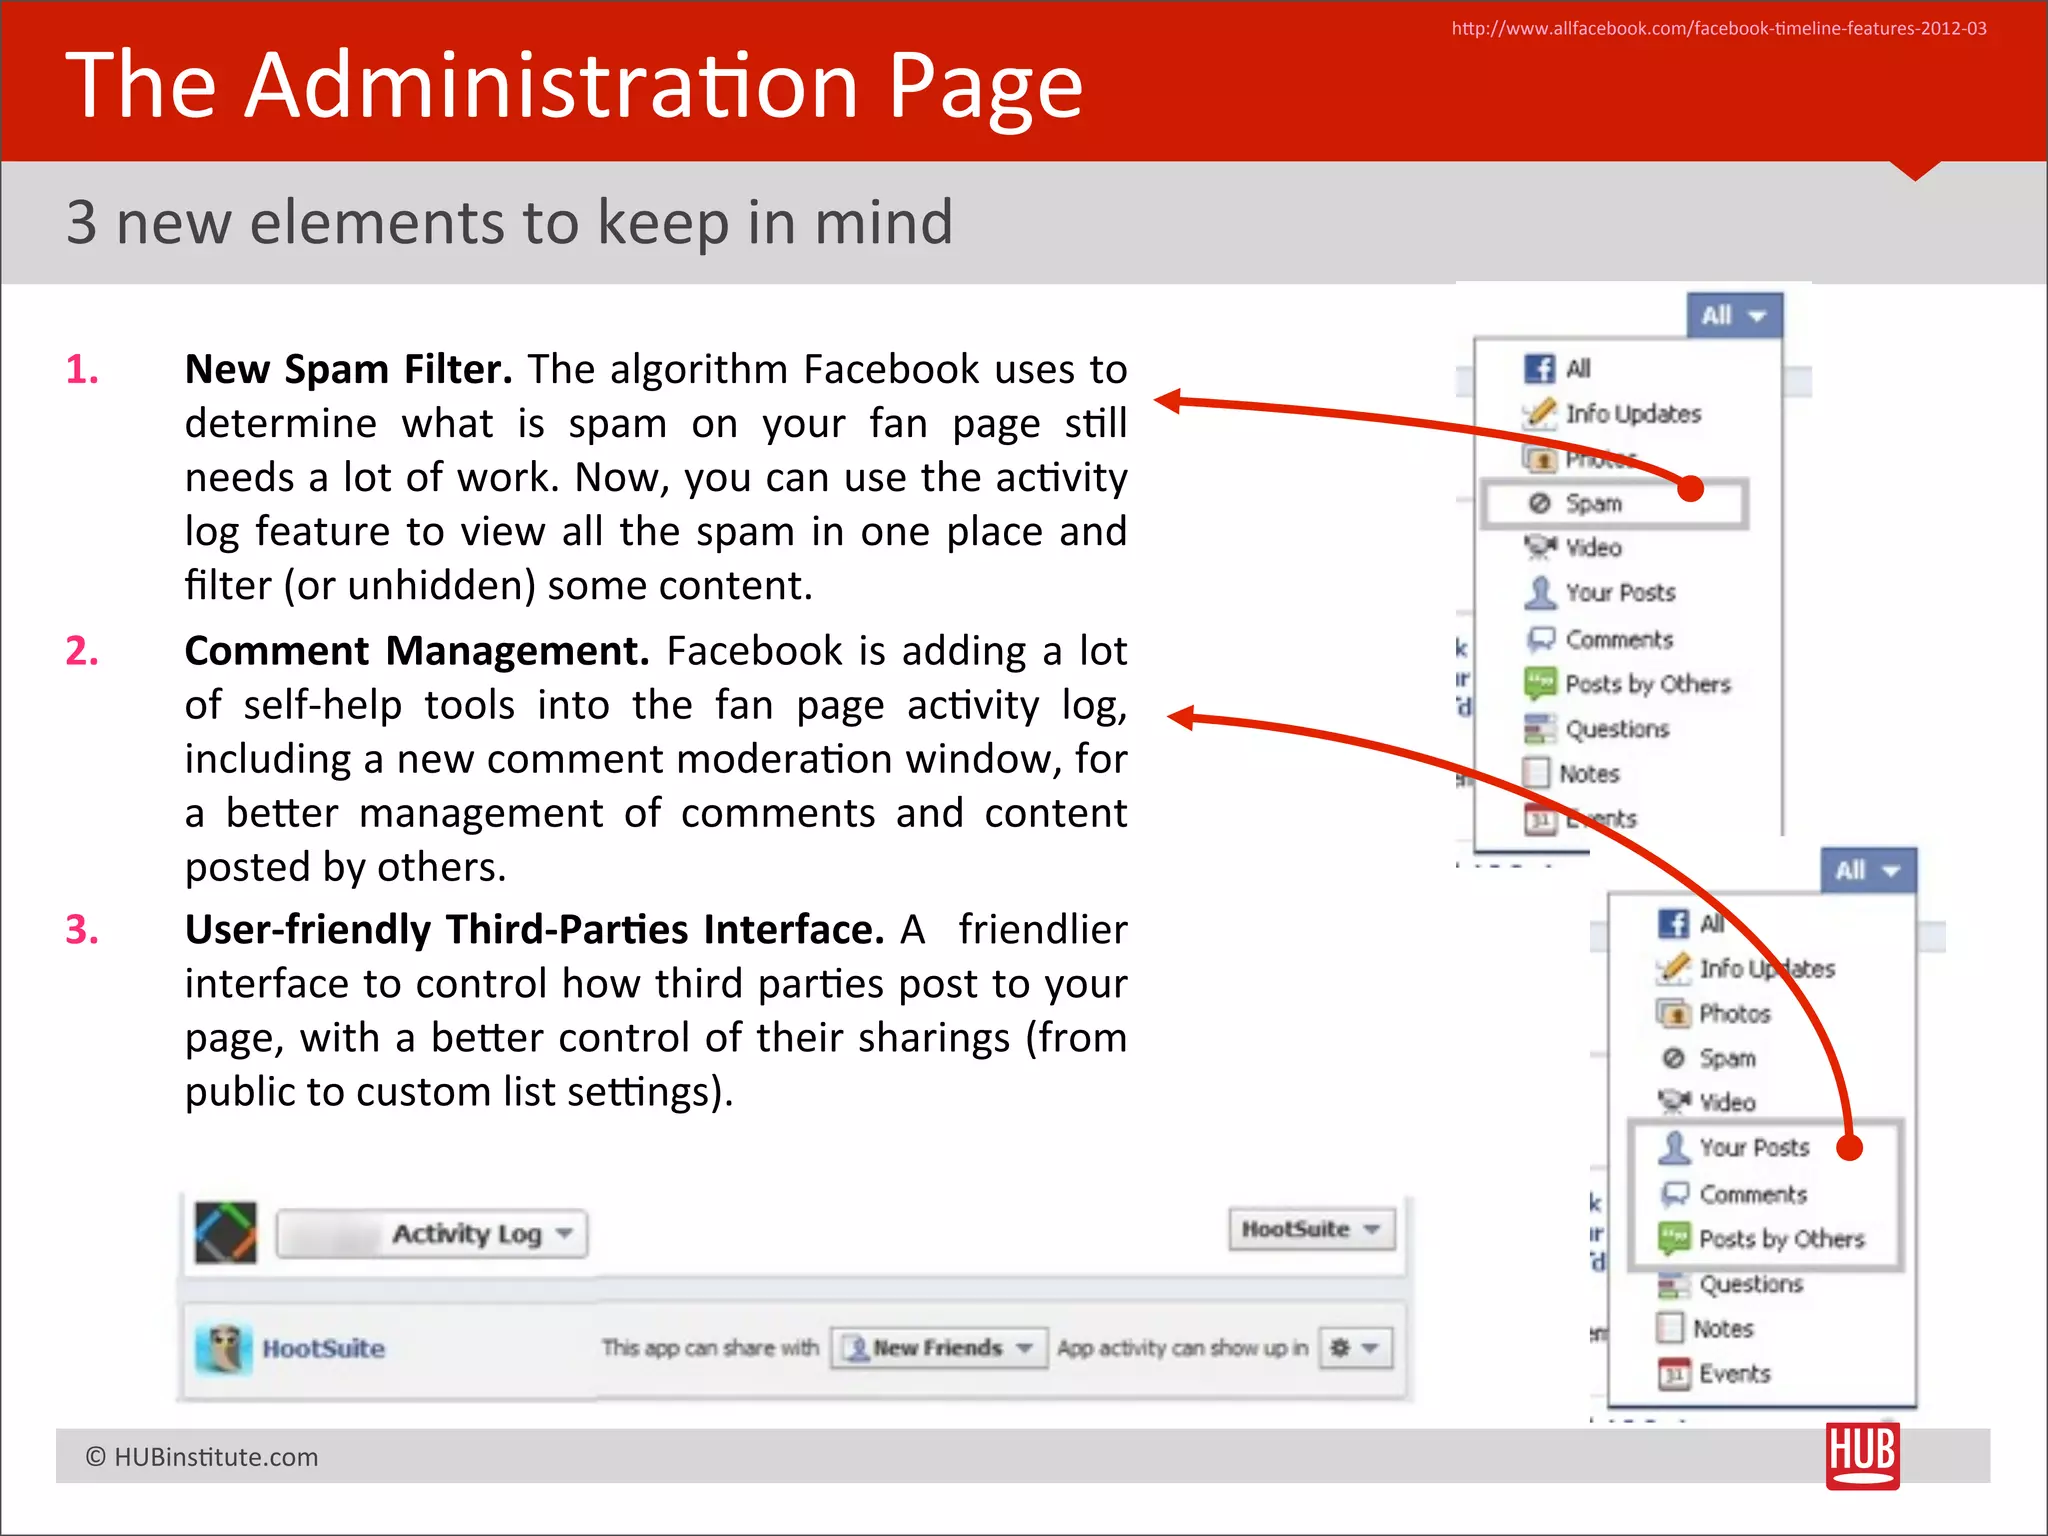Select Info Updates in the upper filter menu
The height and width of the screenshot is (1536, 2048).
(x=1633, y=414)
